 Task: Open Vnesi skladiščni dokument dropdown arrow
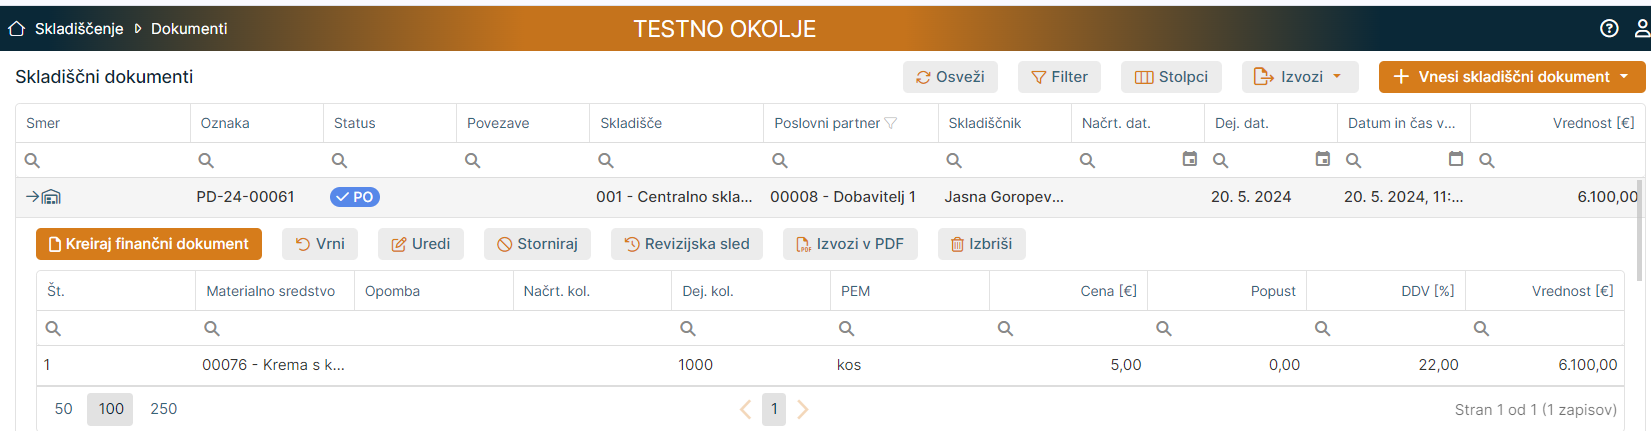[1625, 77]
